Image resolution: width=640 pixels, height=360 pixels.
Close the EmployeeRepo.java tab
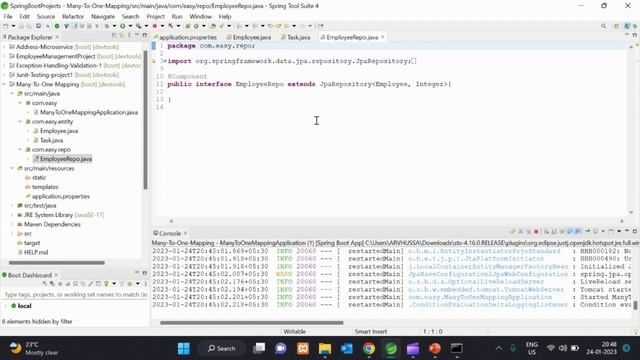382,37
